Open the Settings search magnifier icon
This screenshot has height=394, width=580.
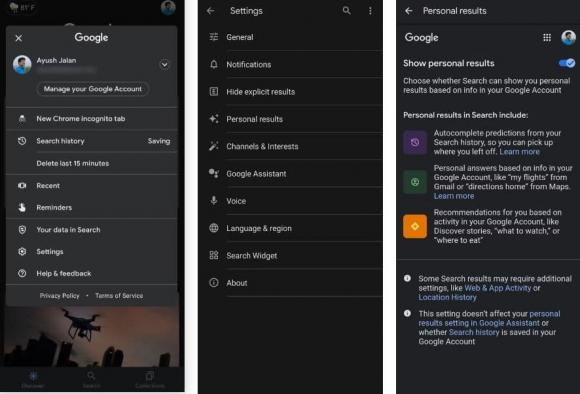click(x=346, y=11)
